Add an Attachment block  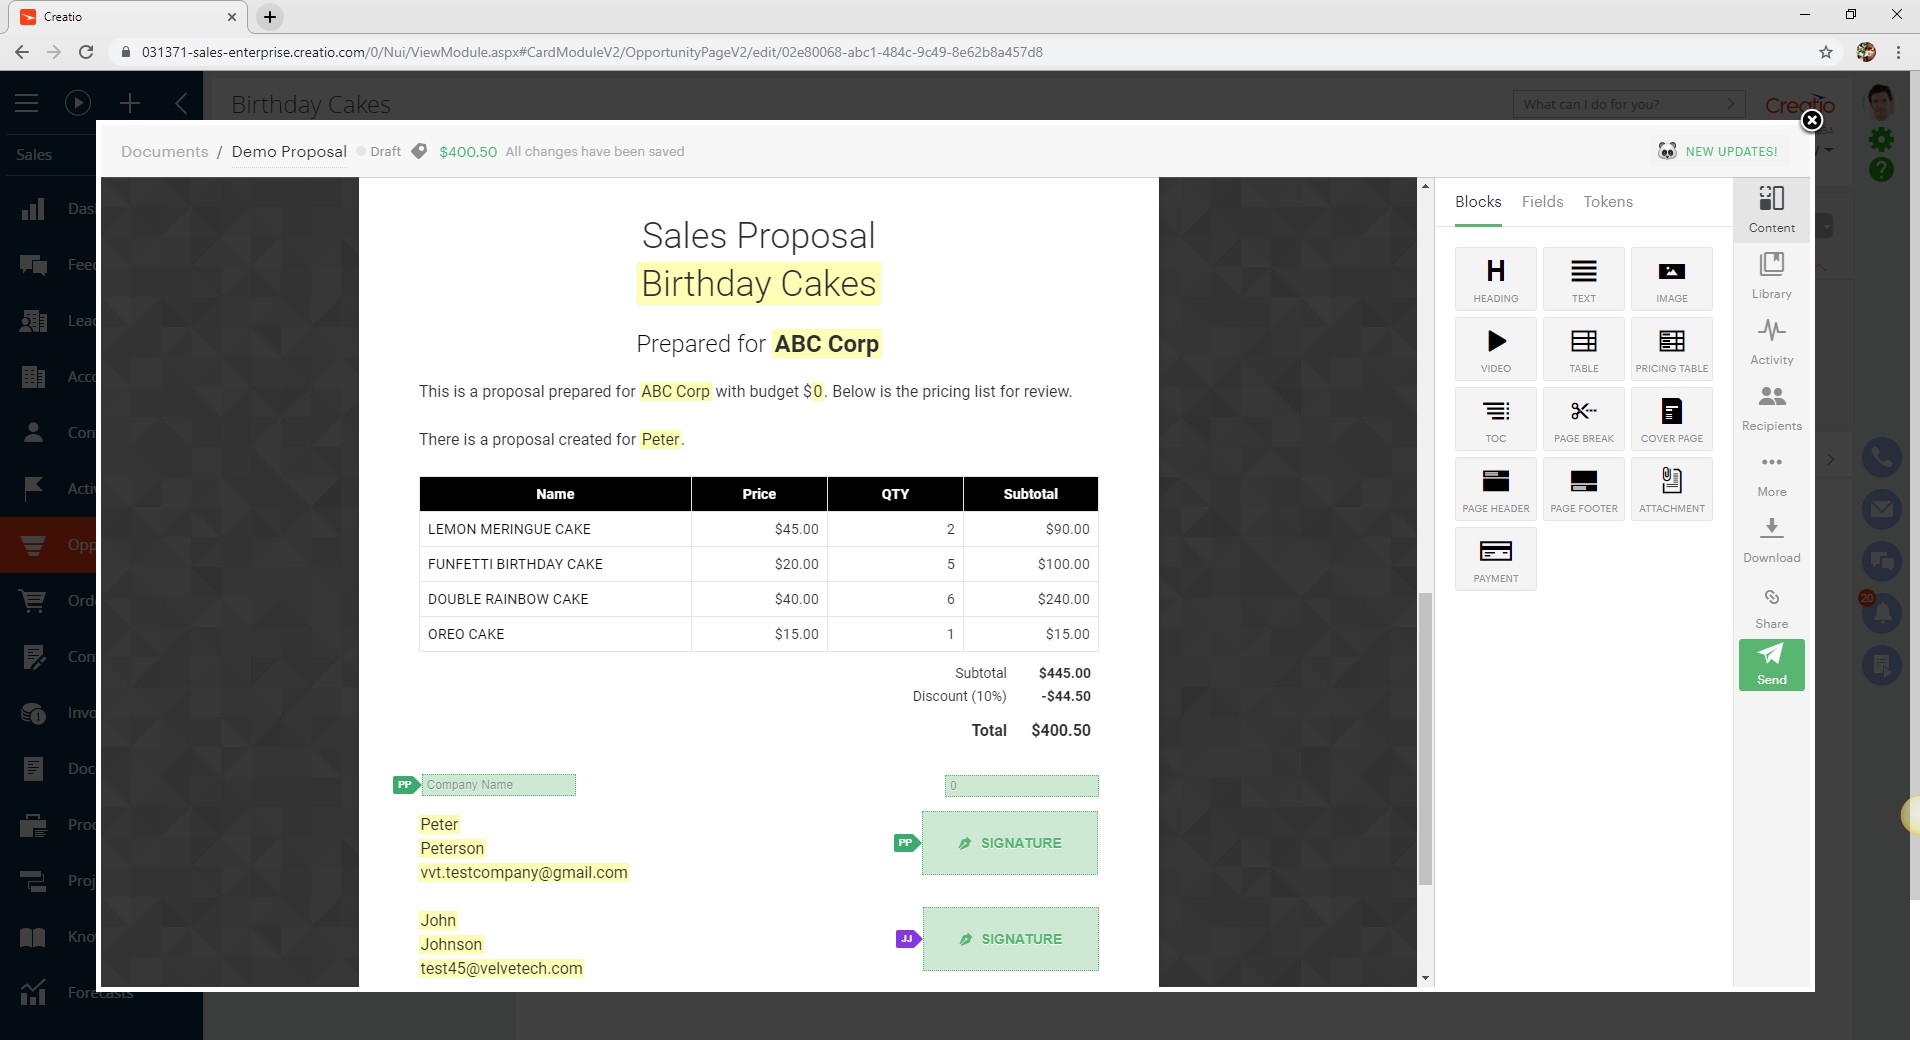(x=1671, y=488)
